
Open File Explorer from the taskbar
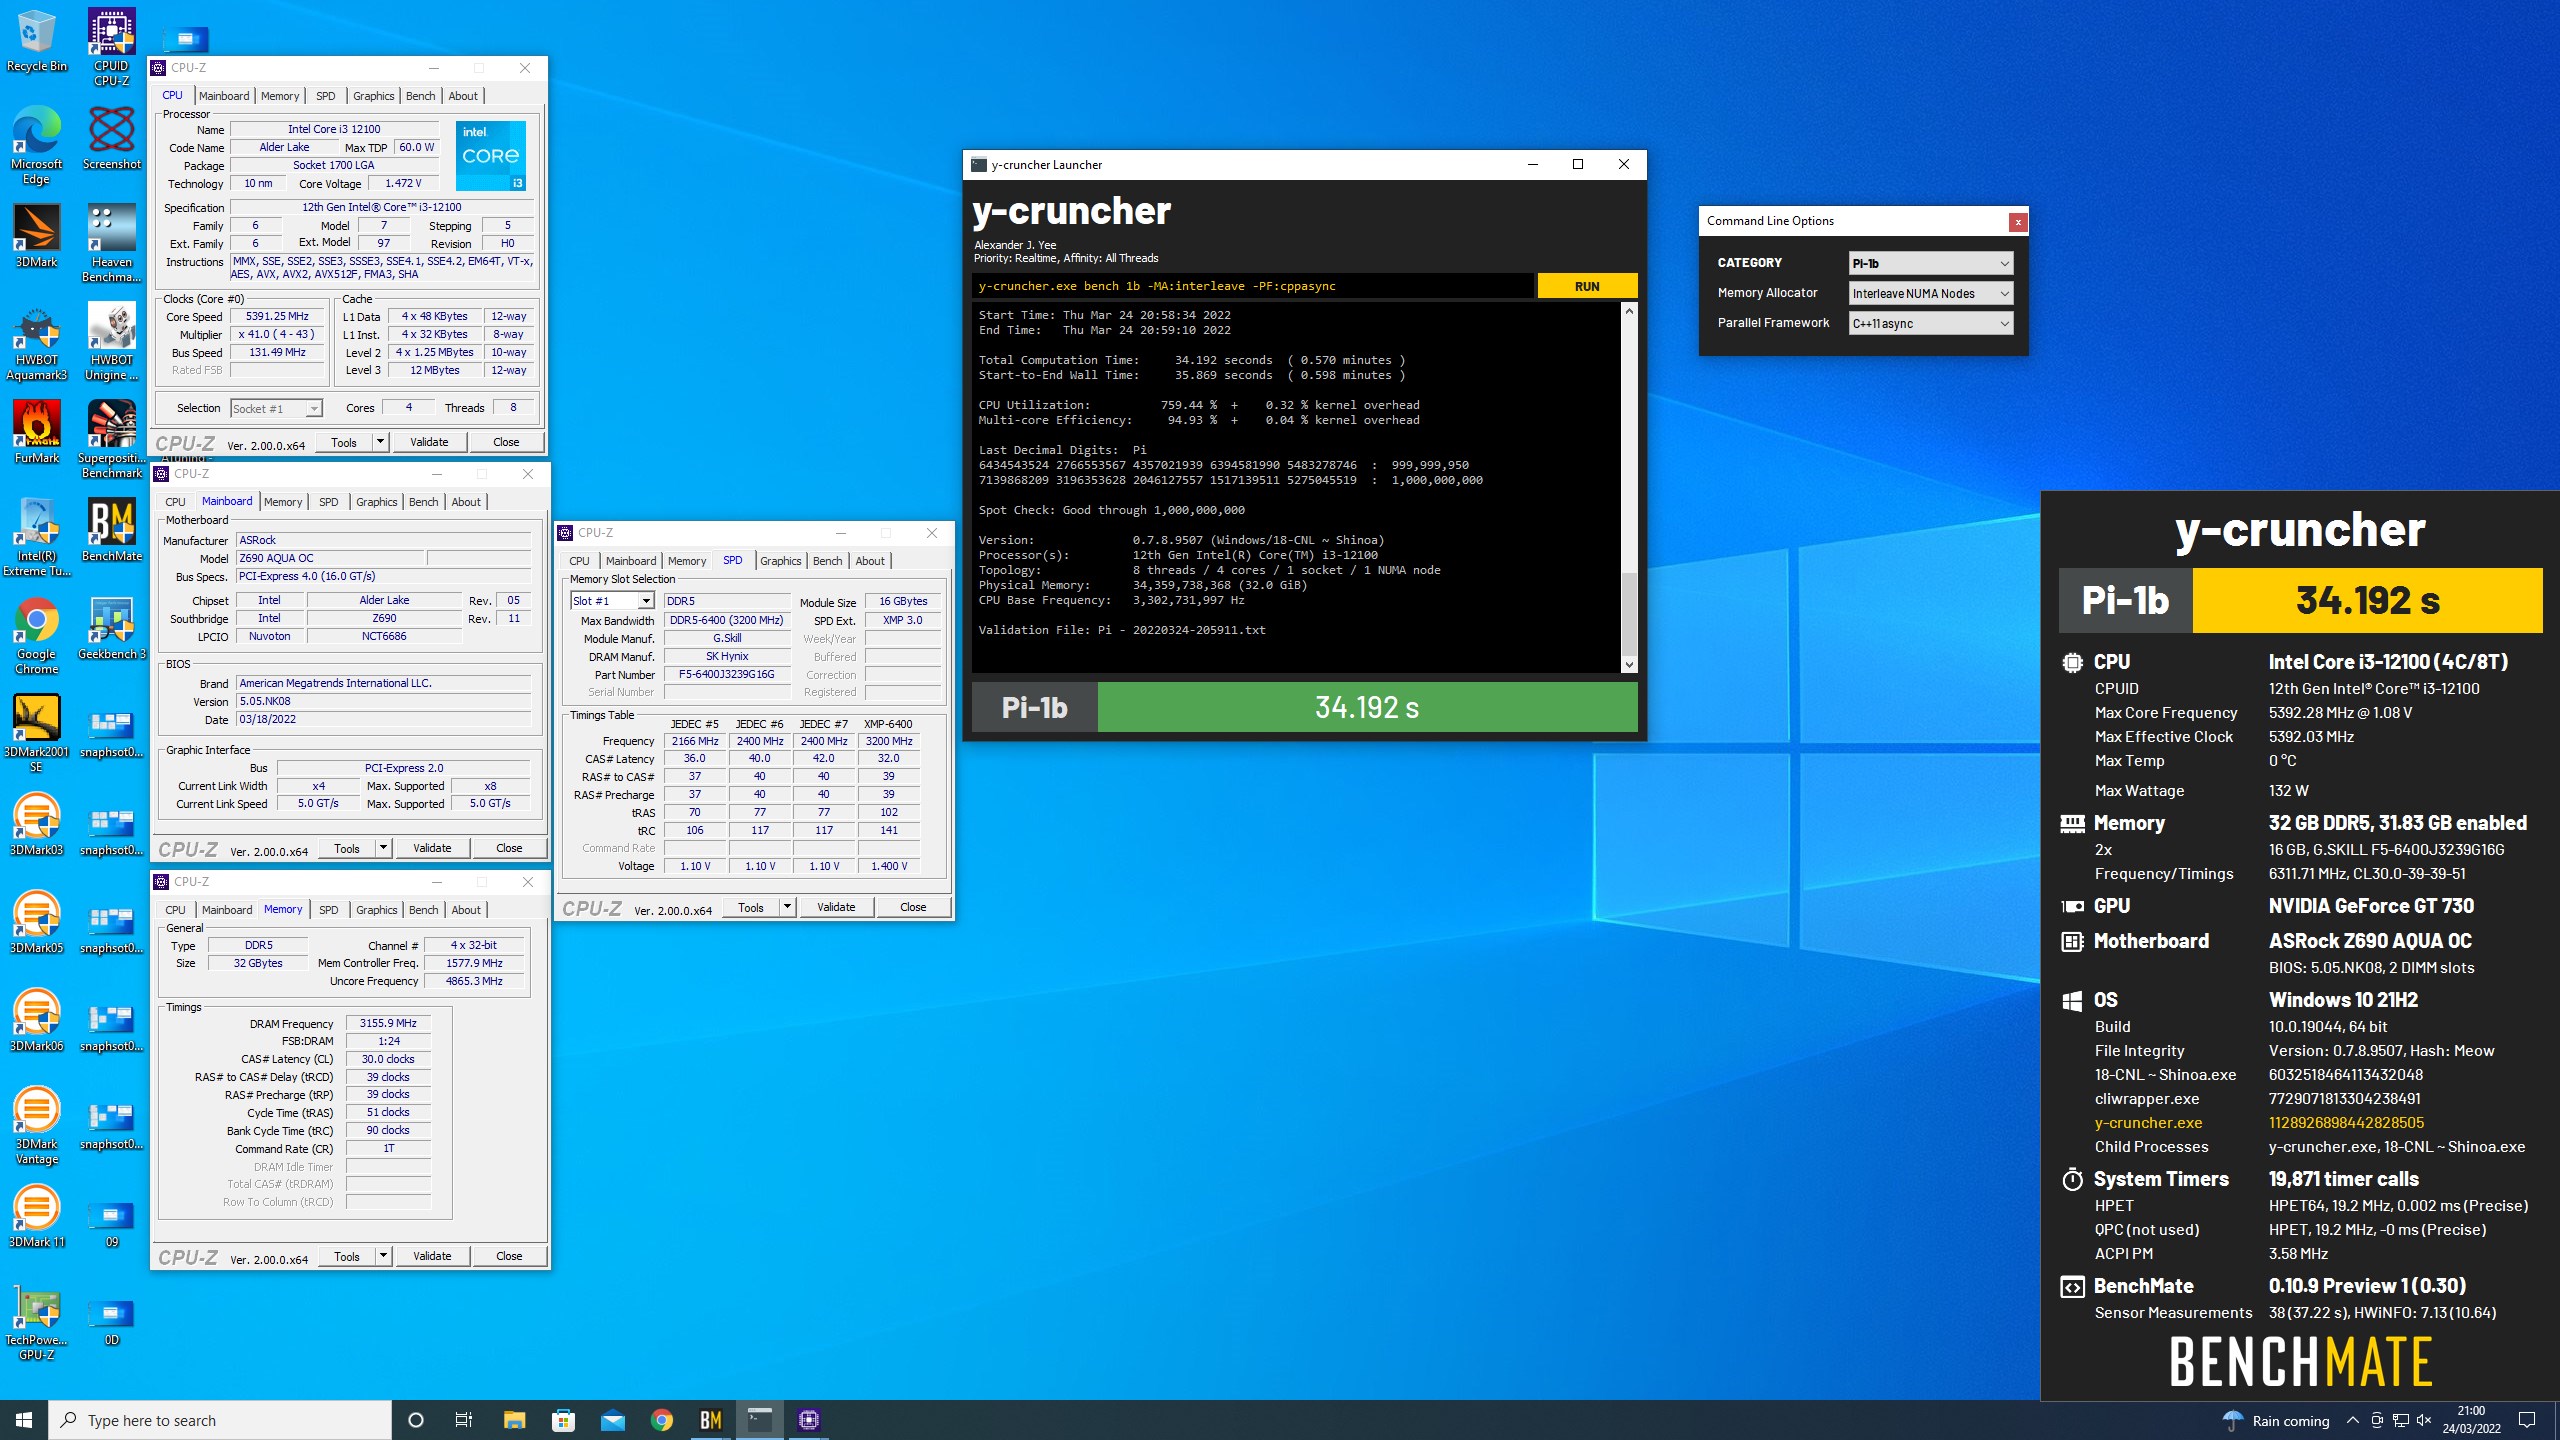pyautogui.click(x=514, y=1420)
